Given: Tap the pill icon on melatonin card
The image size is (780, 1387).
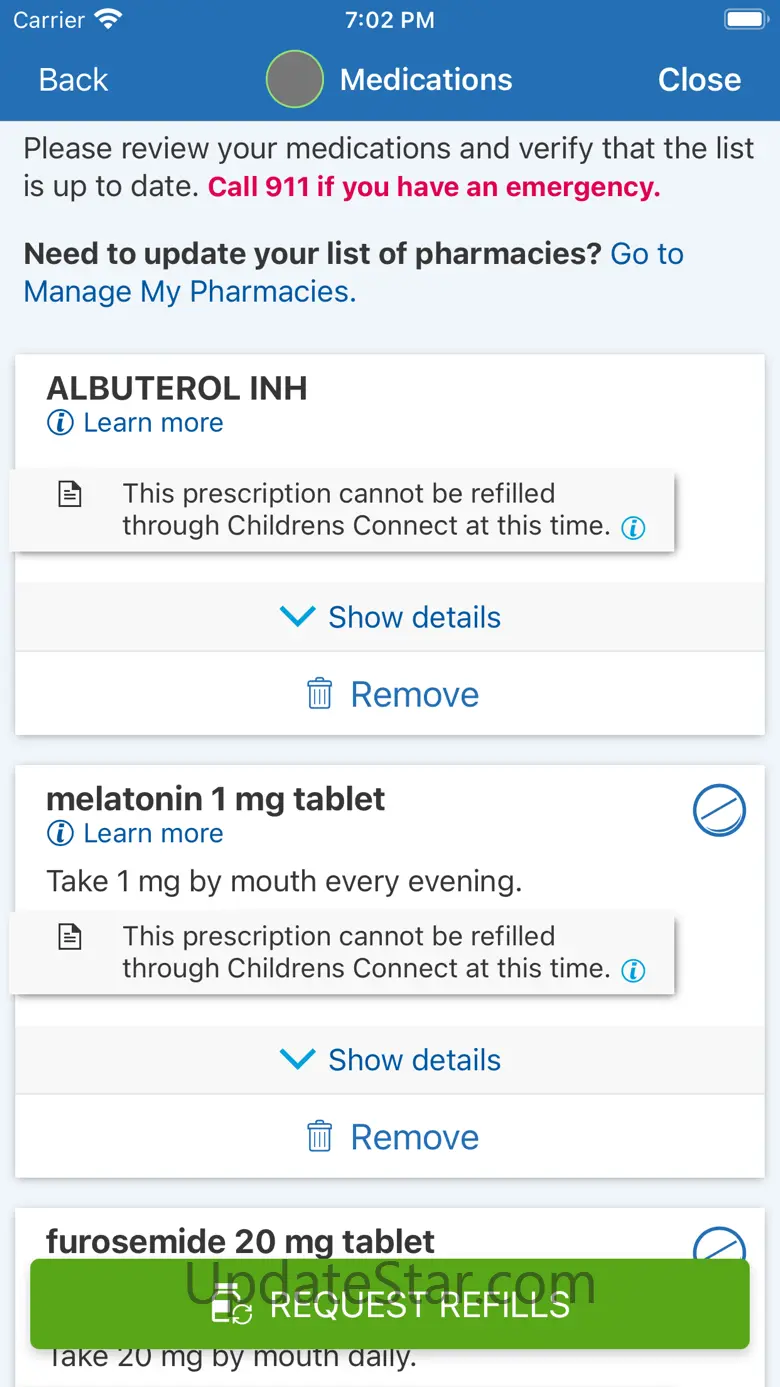Looking at the screenshot, I should [x=719, y=810].
